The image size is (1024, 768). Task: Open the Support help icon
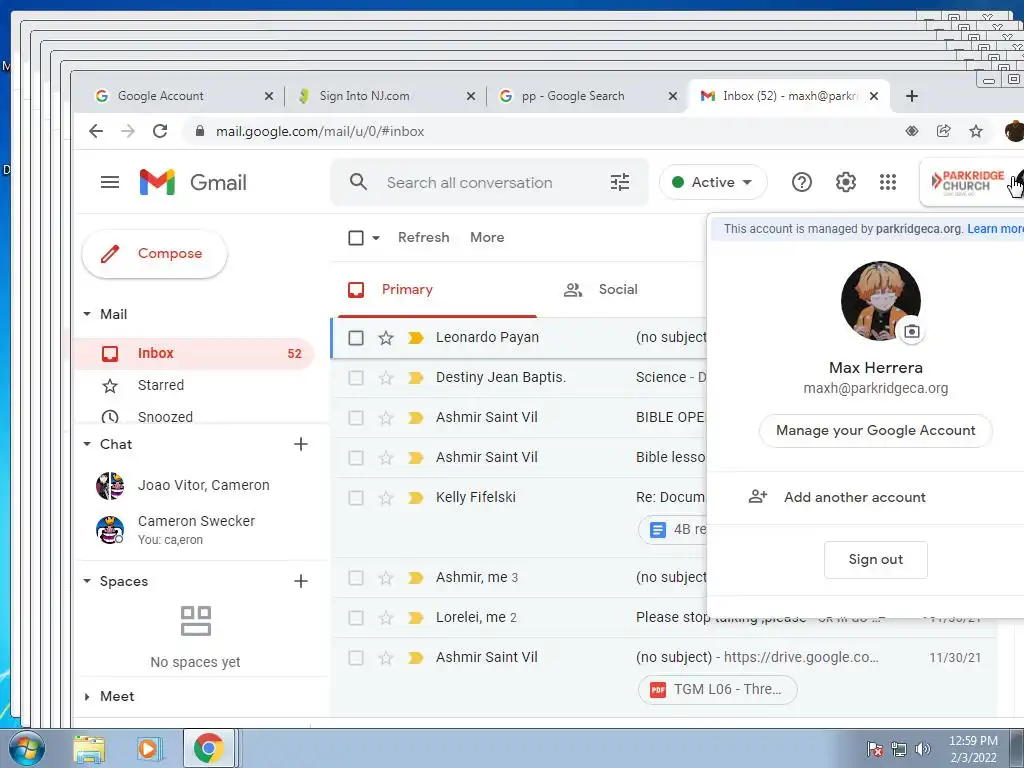click(801, 182)
